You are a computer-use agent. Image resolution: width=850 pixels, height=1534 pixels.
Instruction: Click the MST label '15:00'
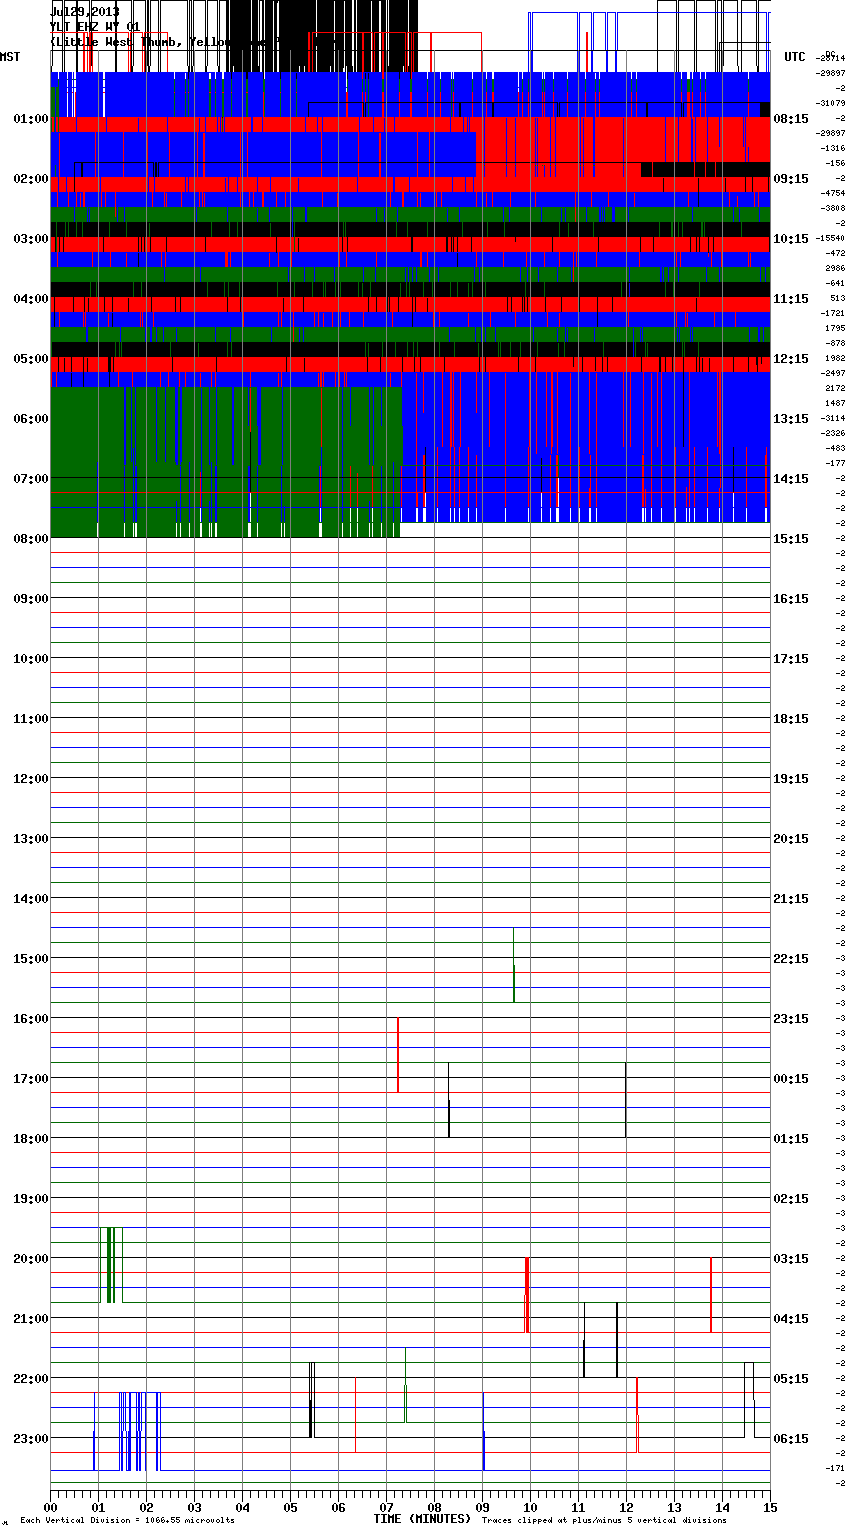click(x=31, y=959)
